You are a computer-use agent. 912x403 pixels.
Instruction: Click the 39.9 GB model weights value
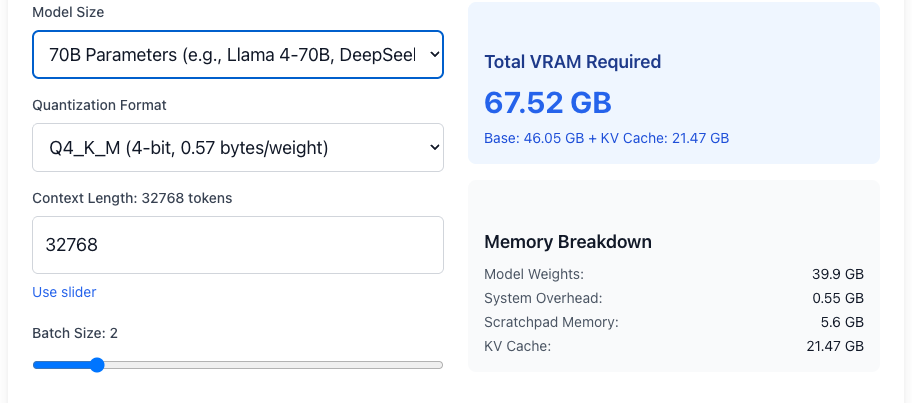(838, 274)
